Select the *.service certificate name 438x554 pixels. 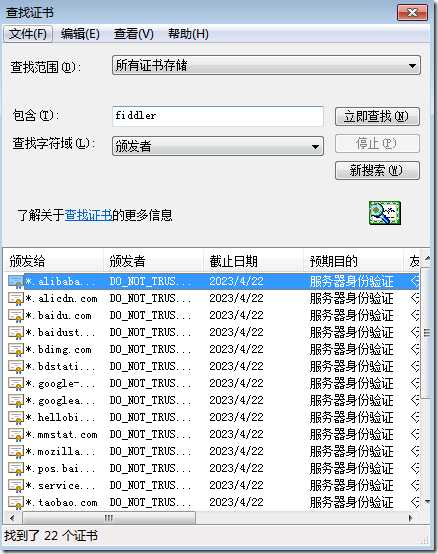60,485
